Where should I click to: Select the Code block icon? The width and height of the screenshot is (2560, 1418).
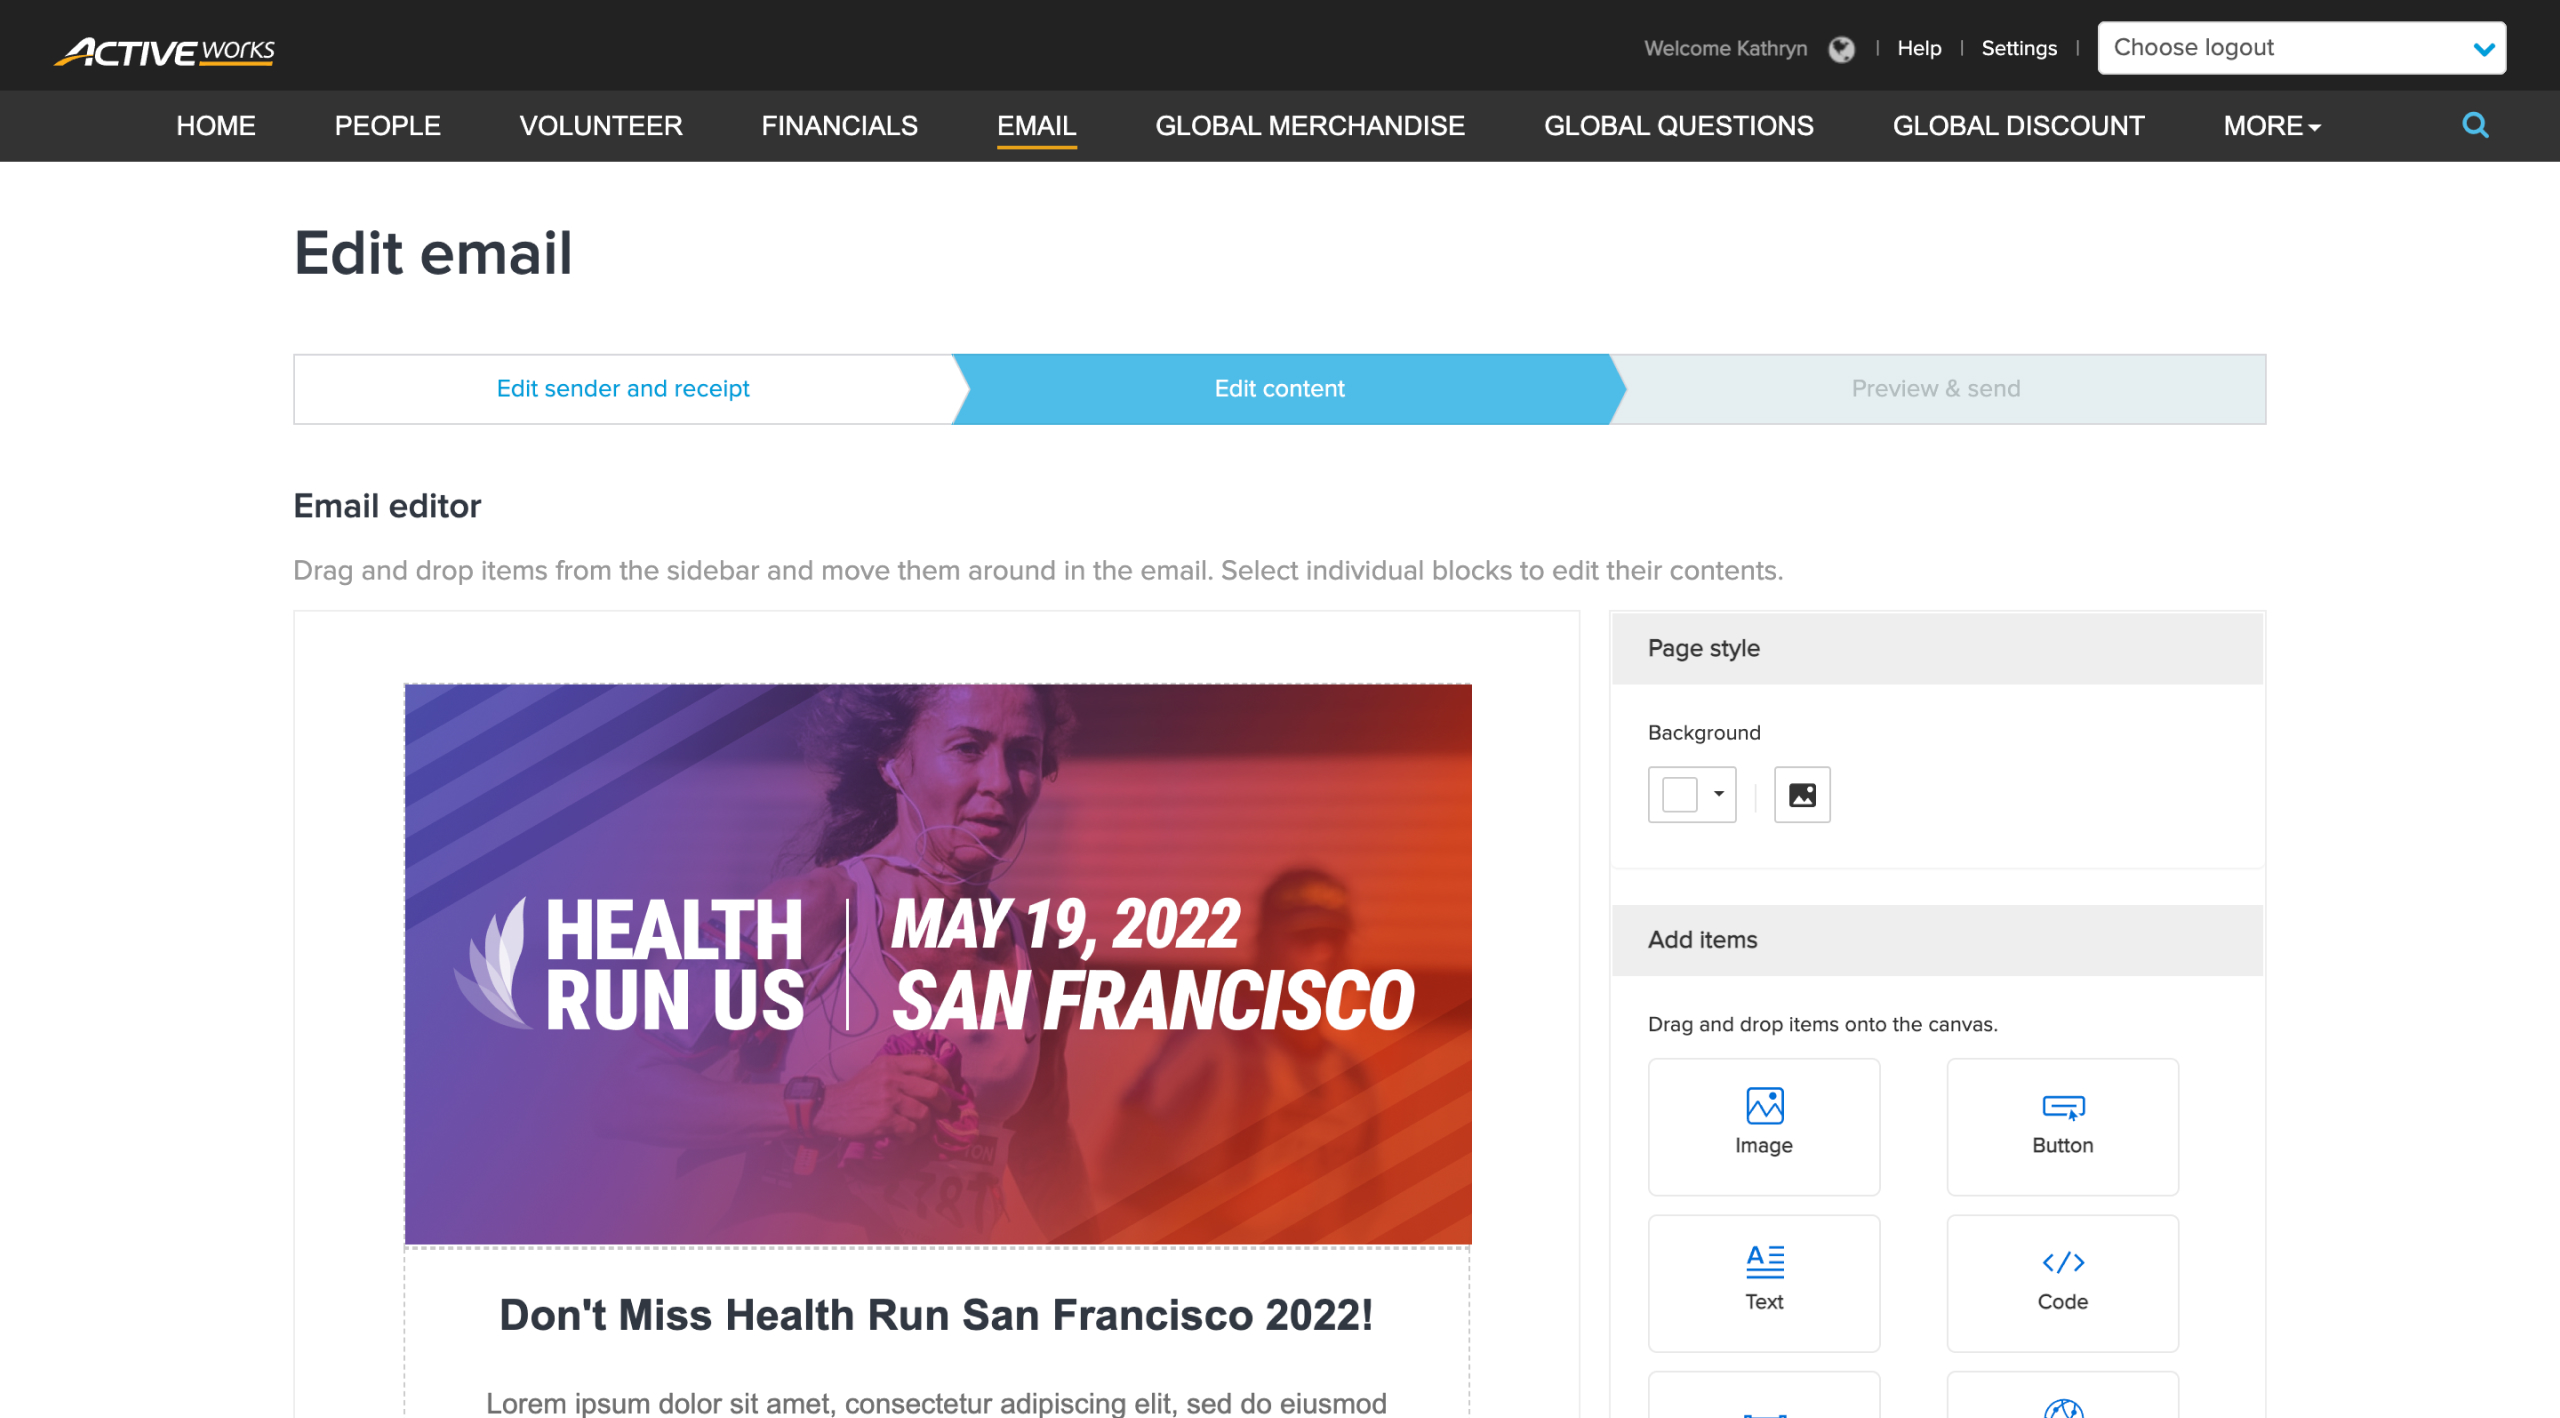2062,1281
